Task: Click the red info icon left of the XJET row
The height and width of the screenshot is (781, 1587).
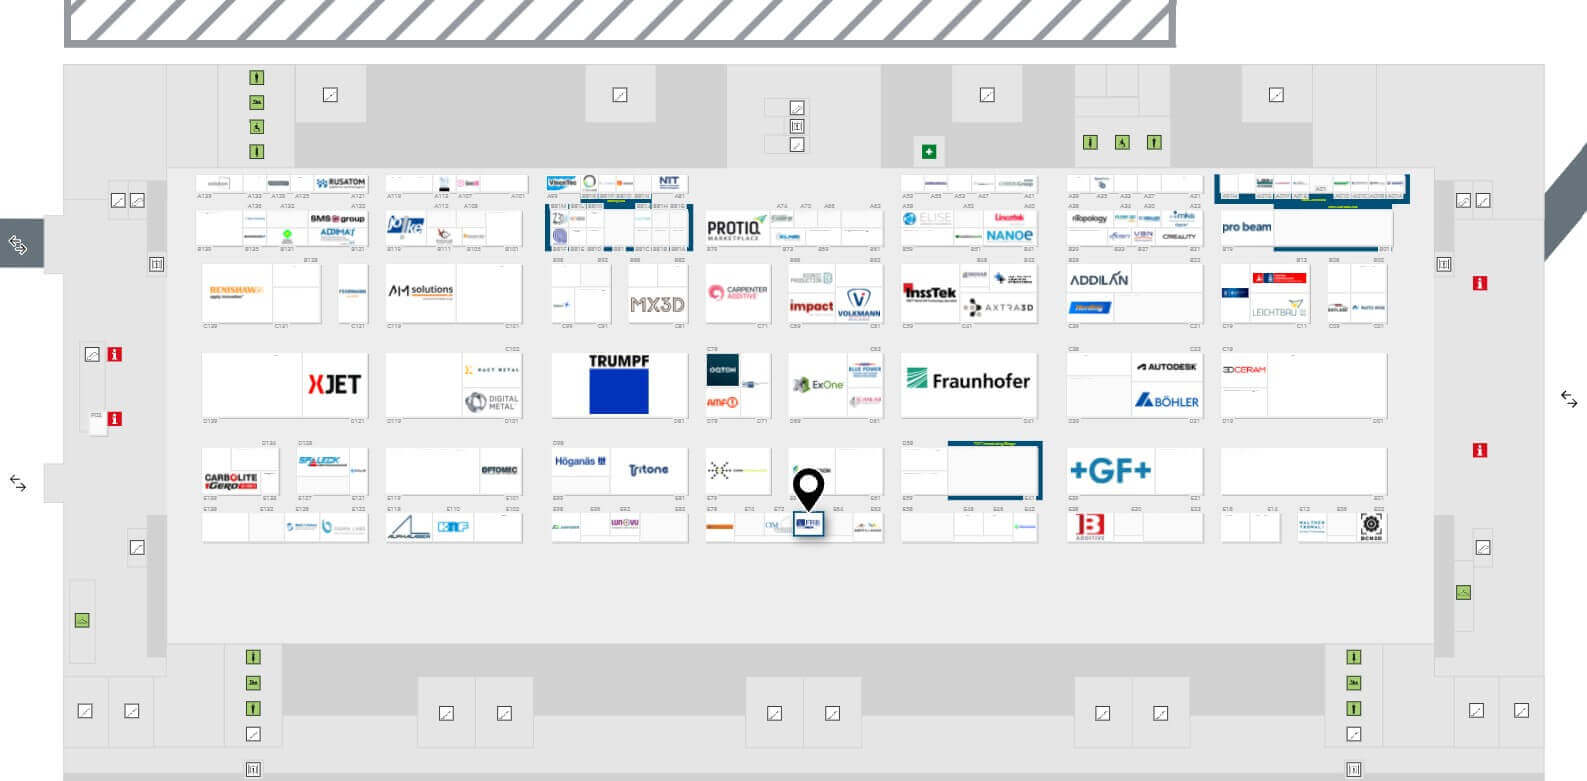Action: [x=115, y=354]
